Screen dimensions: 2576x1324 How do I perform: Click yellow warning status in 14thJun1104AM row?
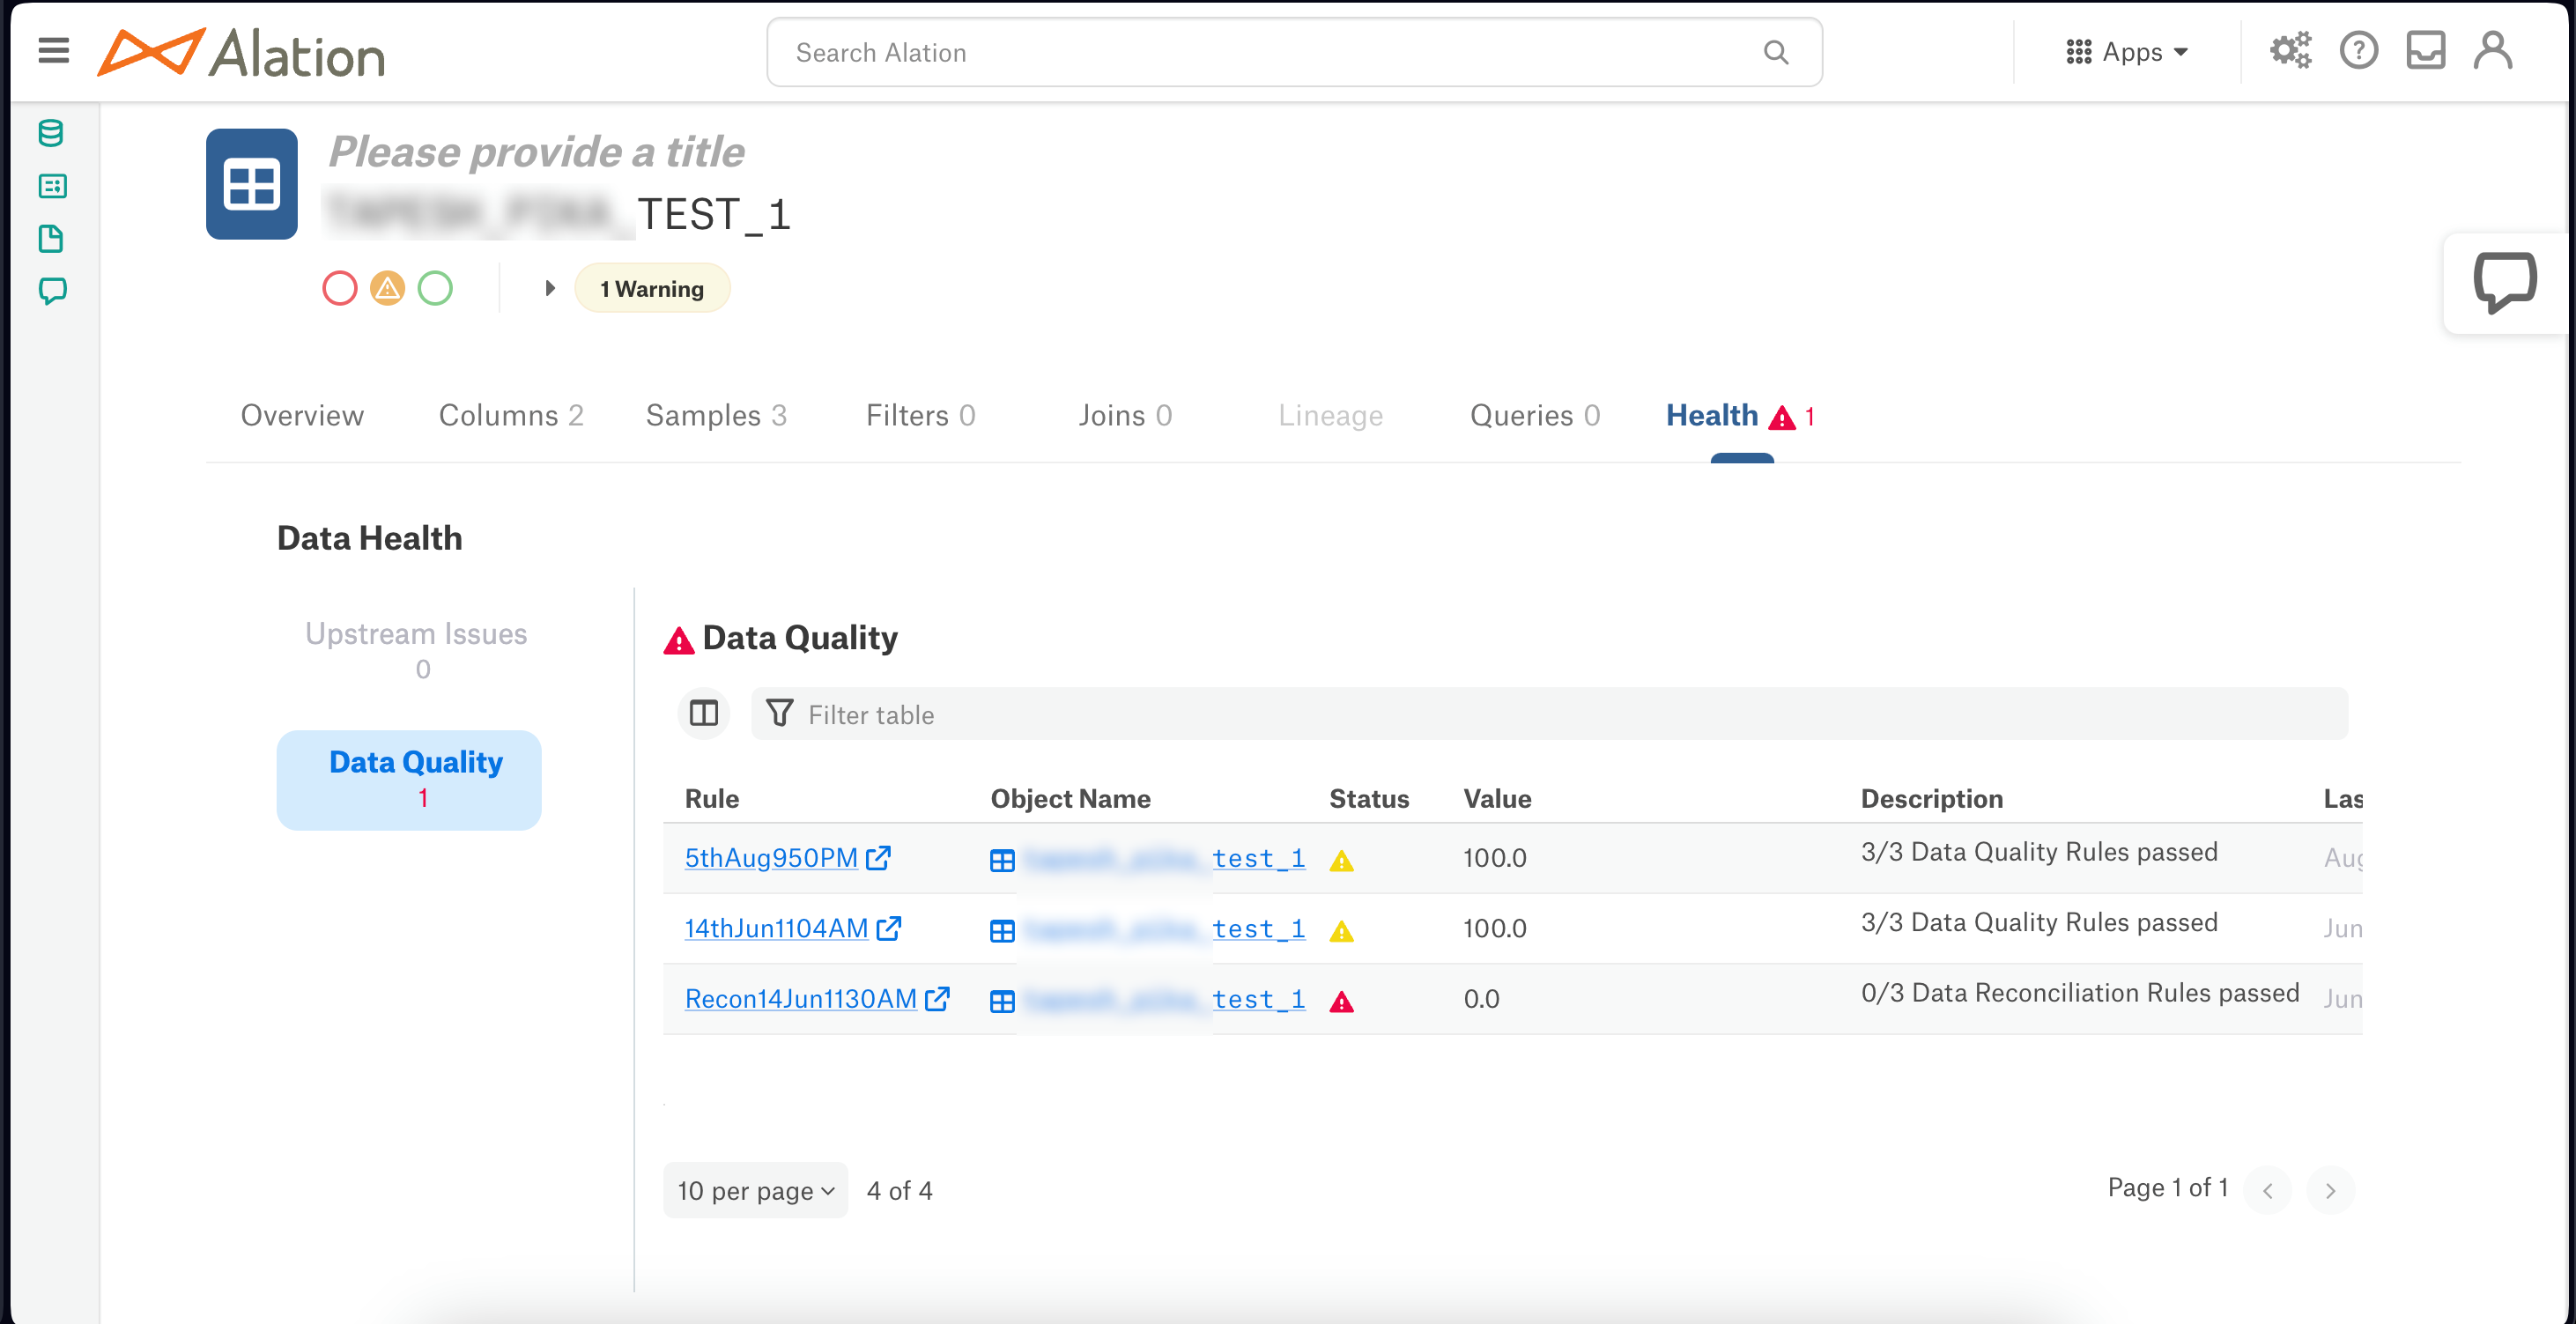(1341, 931)
